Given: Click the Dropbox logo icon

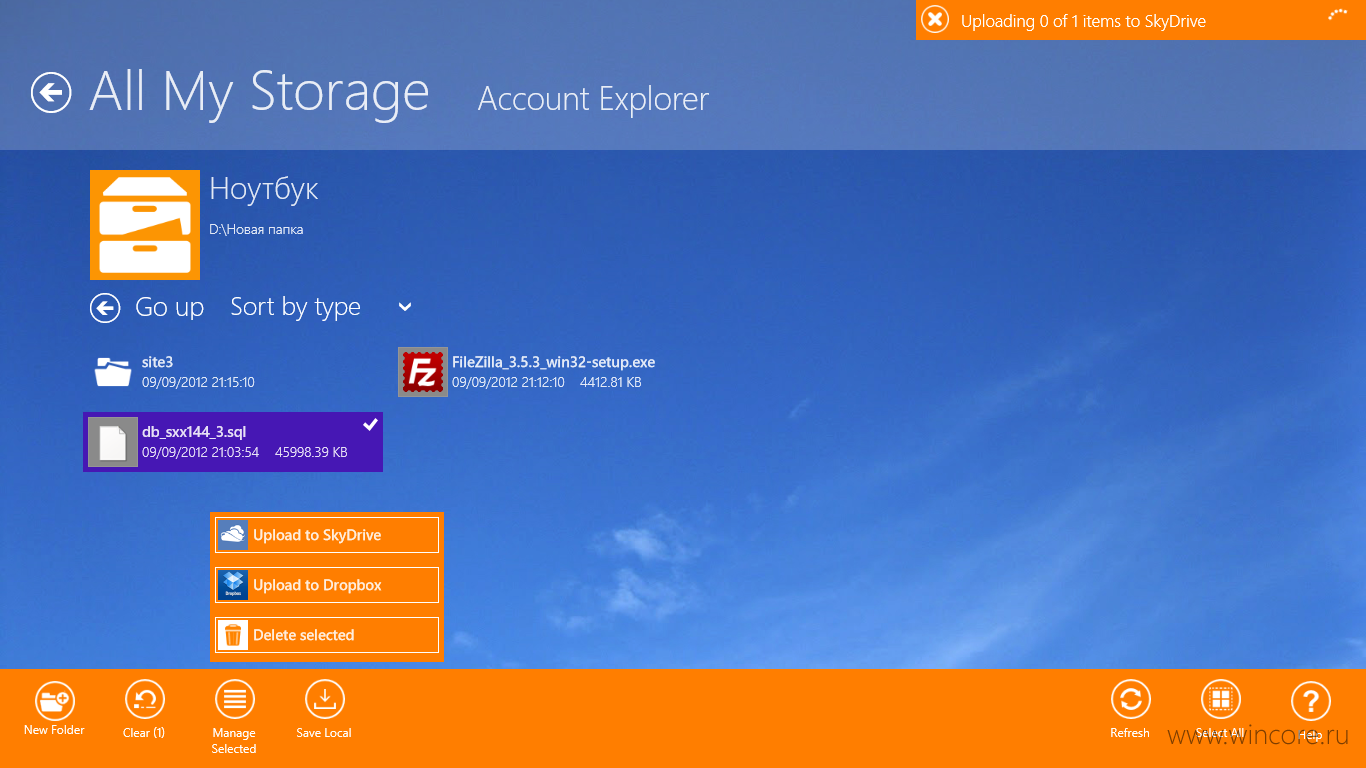Looking at the screenshot, I should point(233,585).
